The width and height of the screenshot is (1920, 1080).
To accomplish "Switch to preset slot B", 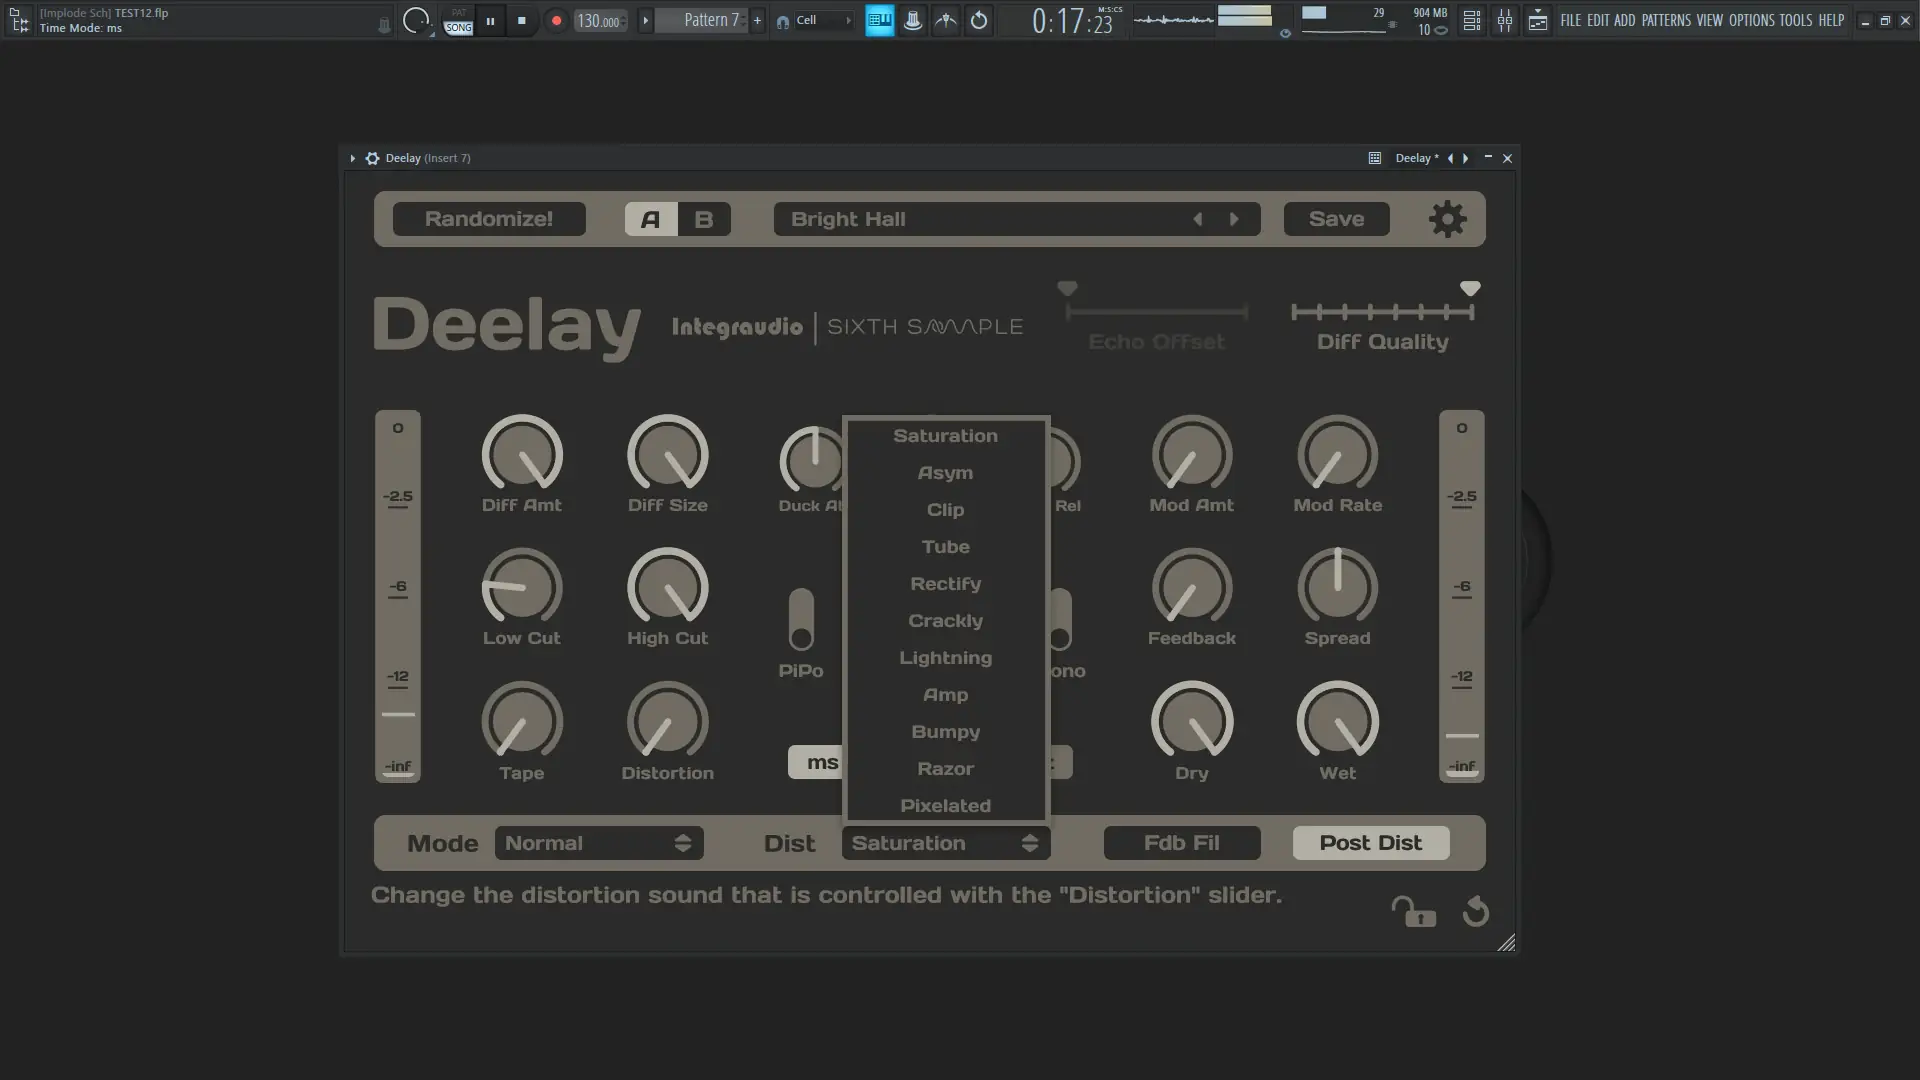I will pyautogui.click(x=704, y=219).
